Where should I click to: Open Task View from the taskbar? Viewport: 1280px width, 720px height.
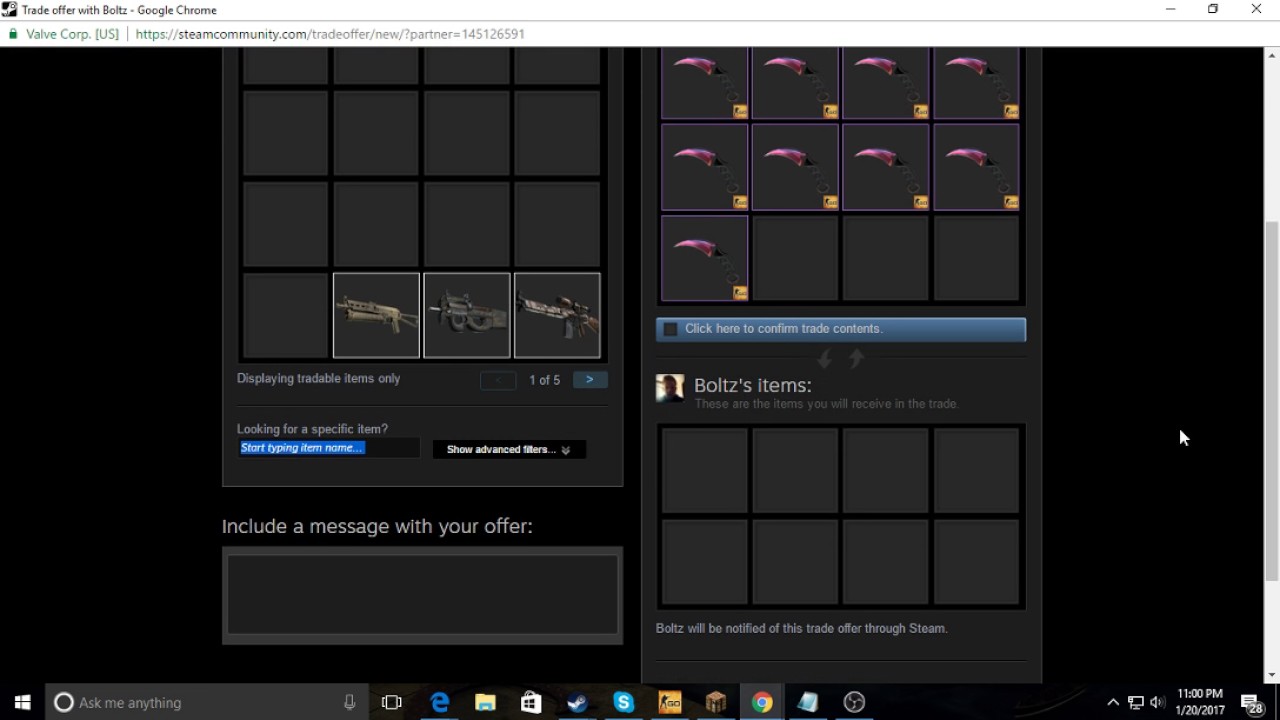point(392,702)
